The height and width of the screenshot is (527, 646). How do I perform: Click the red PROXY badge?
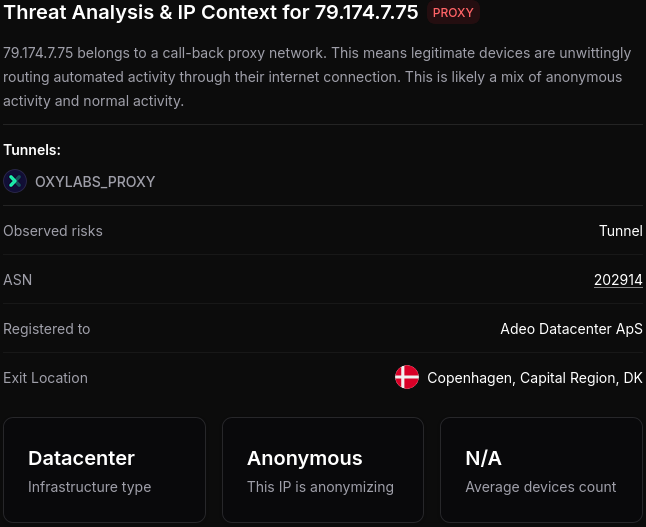pos(453,13)
